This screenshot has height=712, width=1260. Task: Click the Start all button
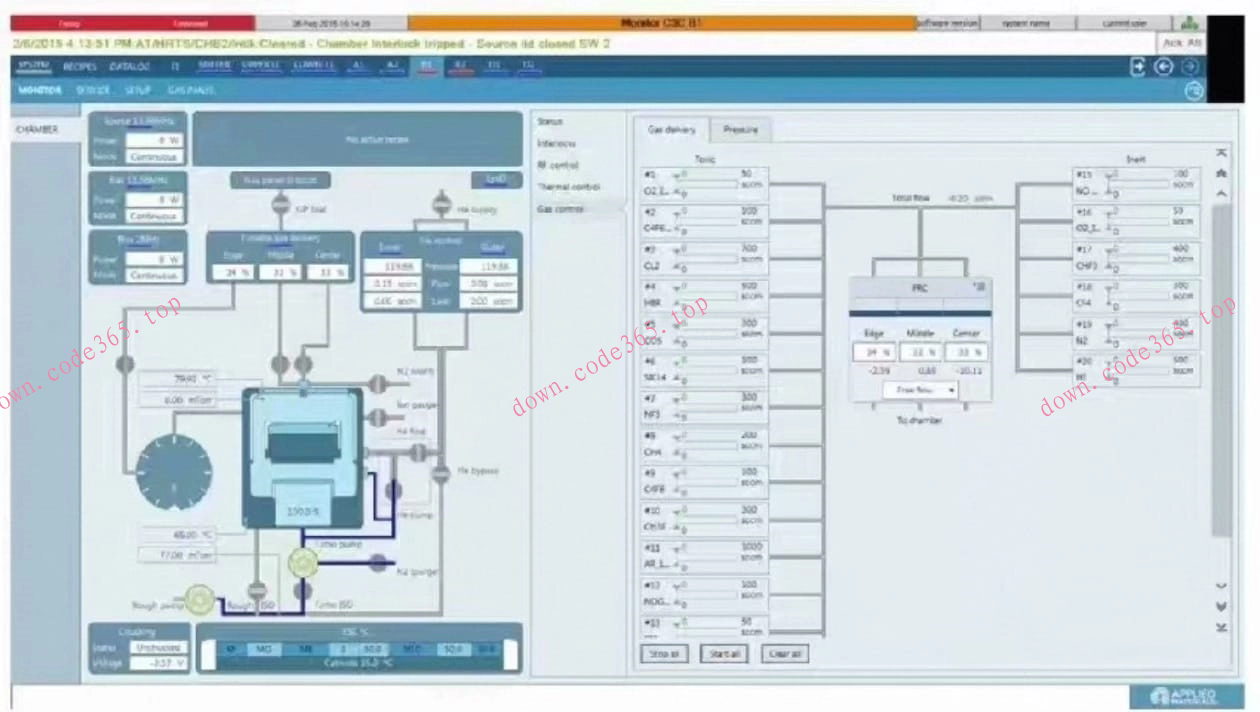point(723,654)
